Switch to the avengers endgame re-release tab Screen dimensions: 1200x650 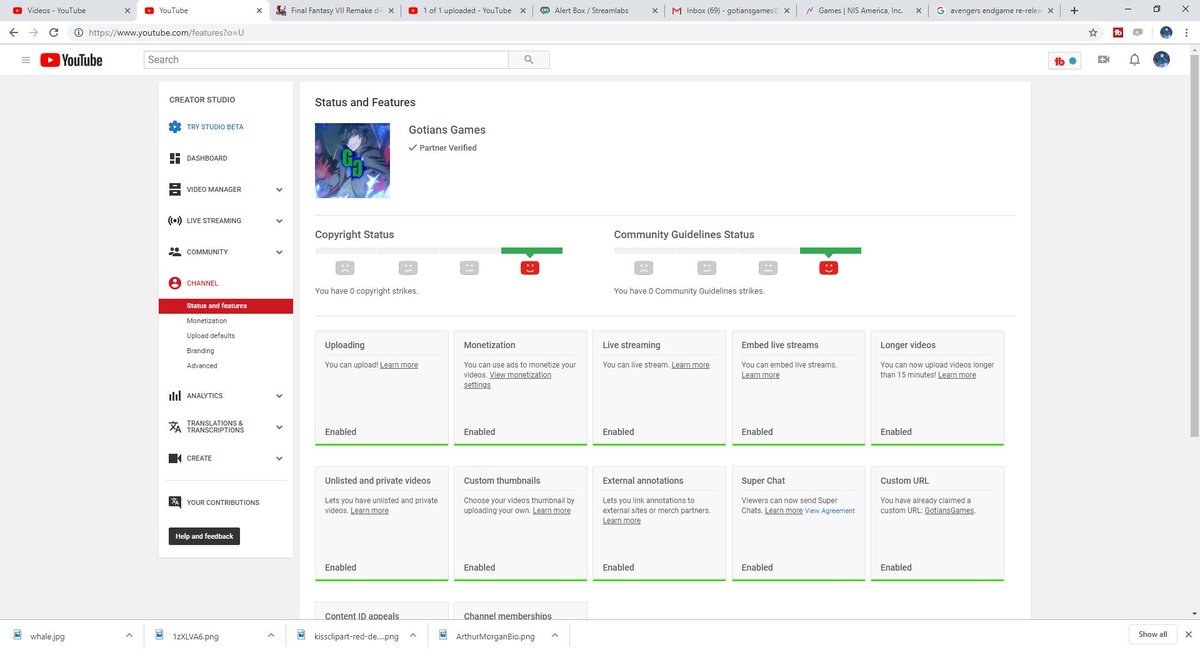(992, 10)
